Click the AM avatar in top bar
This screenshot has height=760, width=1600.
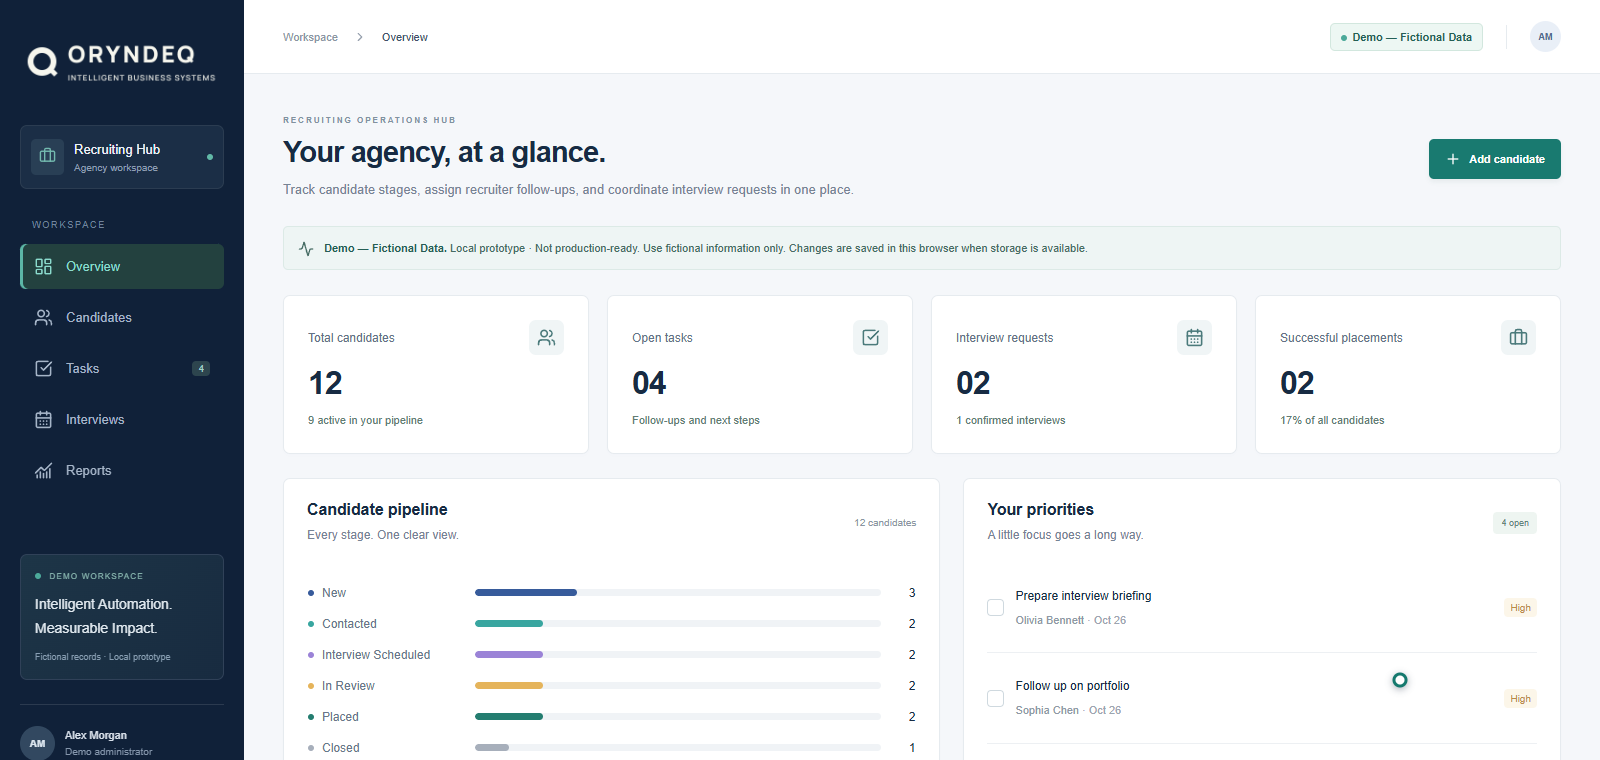pyautogui.click(x=1545, y=37)
